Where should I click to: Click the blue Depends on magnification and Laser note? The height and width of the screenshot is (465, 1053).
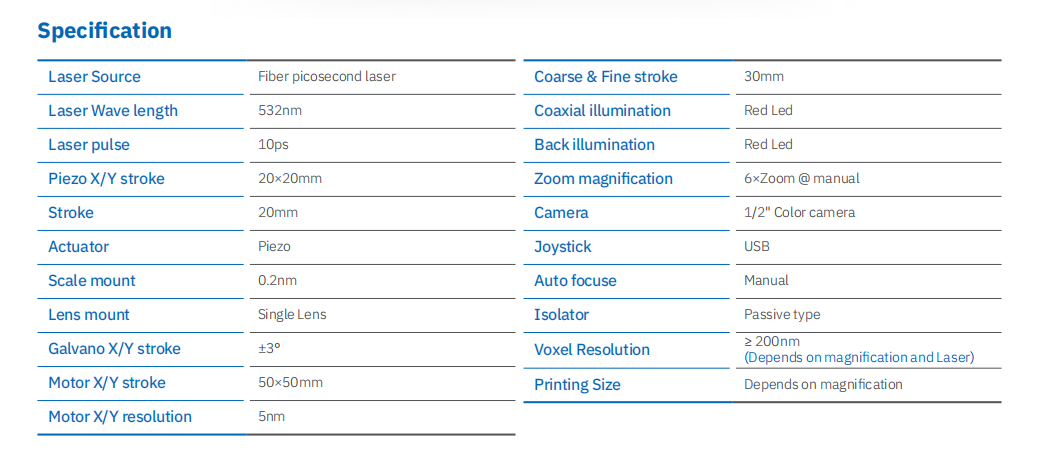[859, 358]
